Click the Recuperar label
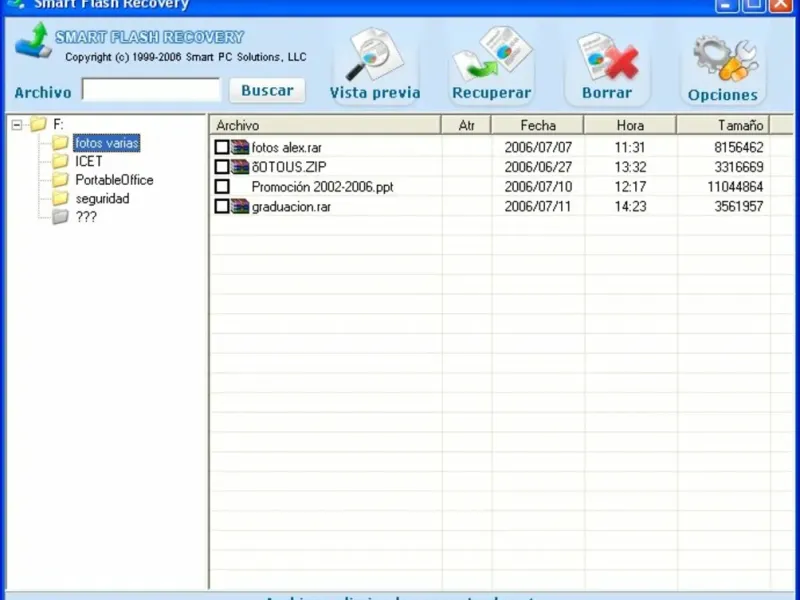 pyautogui.click(x=492, y=93)
